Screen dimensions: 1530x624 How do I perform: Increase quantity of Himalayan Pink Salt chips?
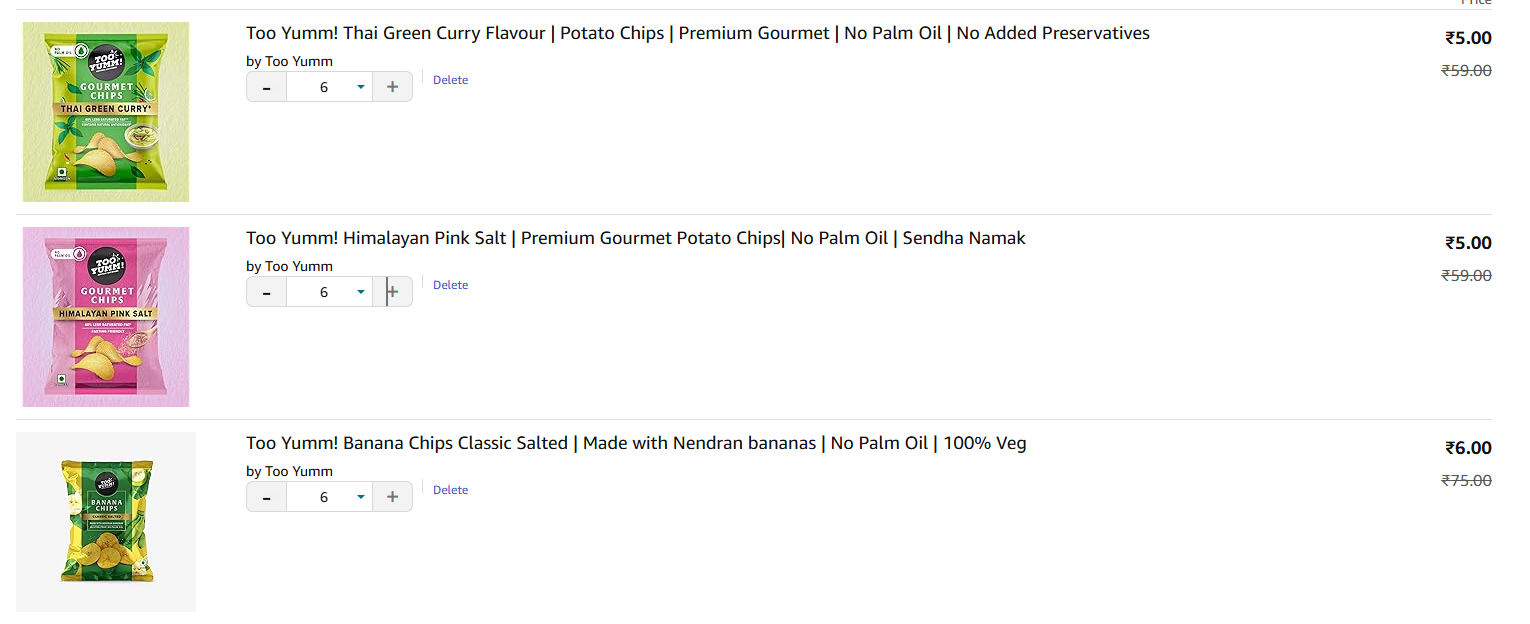pyautogui.click(x=393, y=292)
